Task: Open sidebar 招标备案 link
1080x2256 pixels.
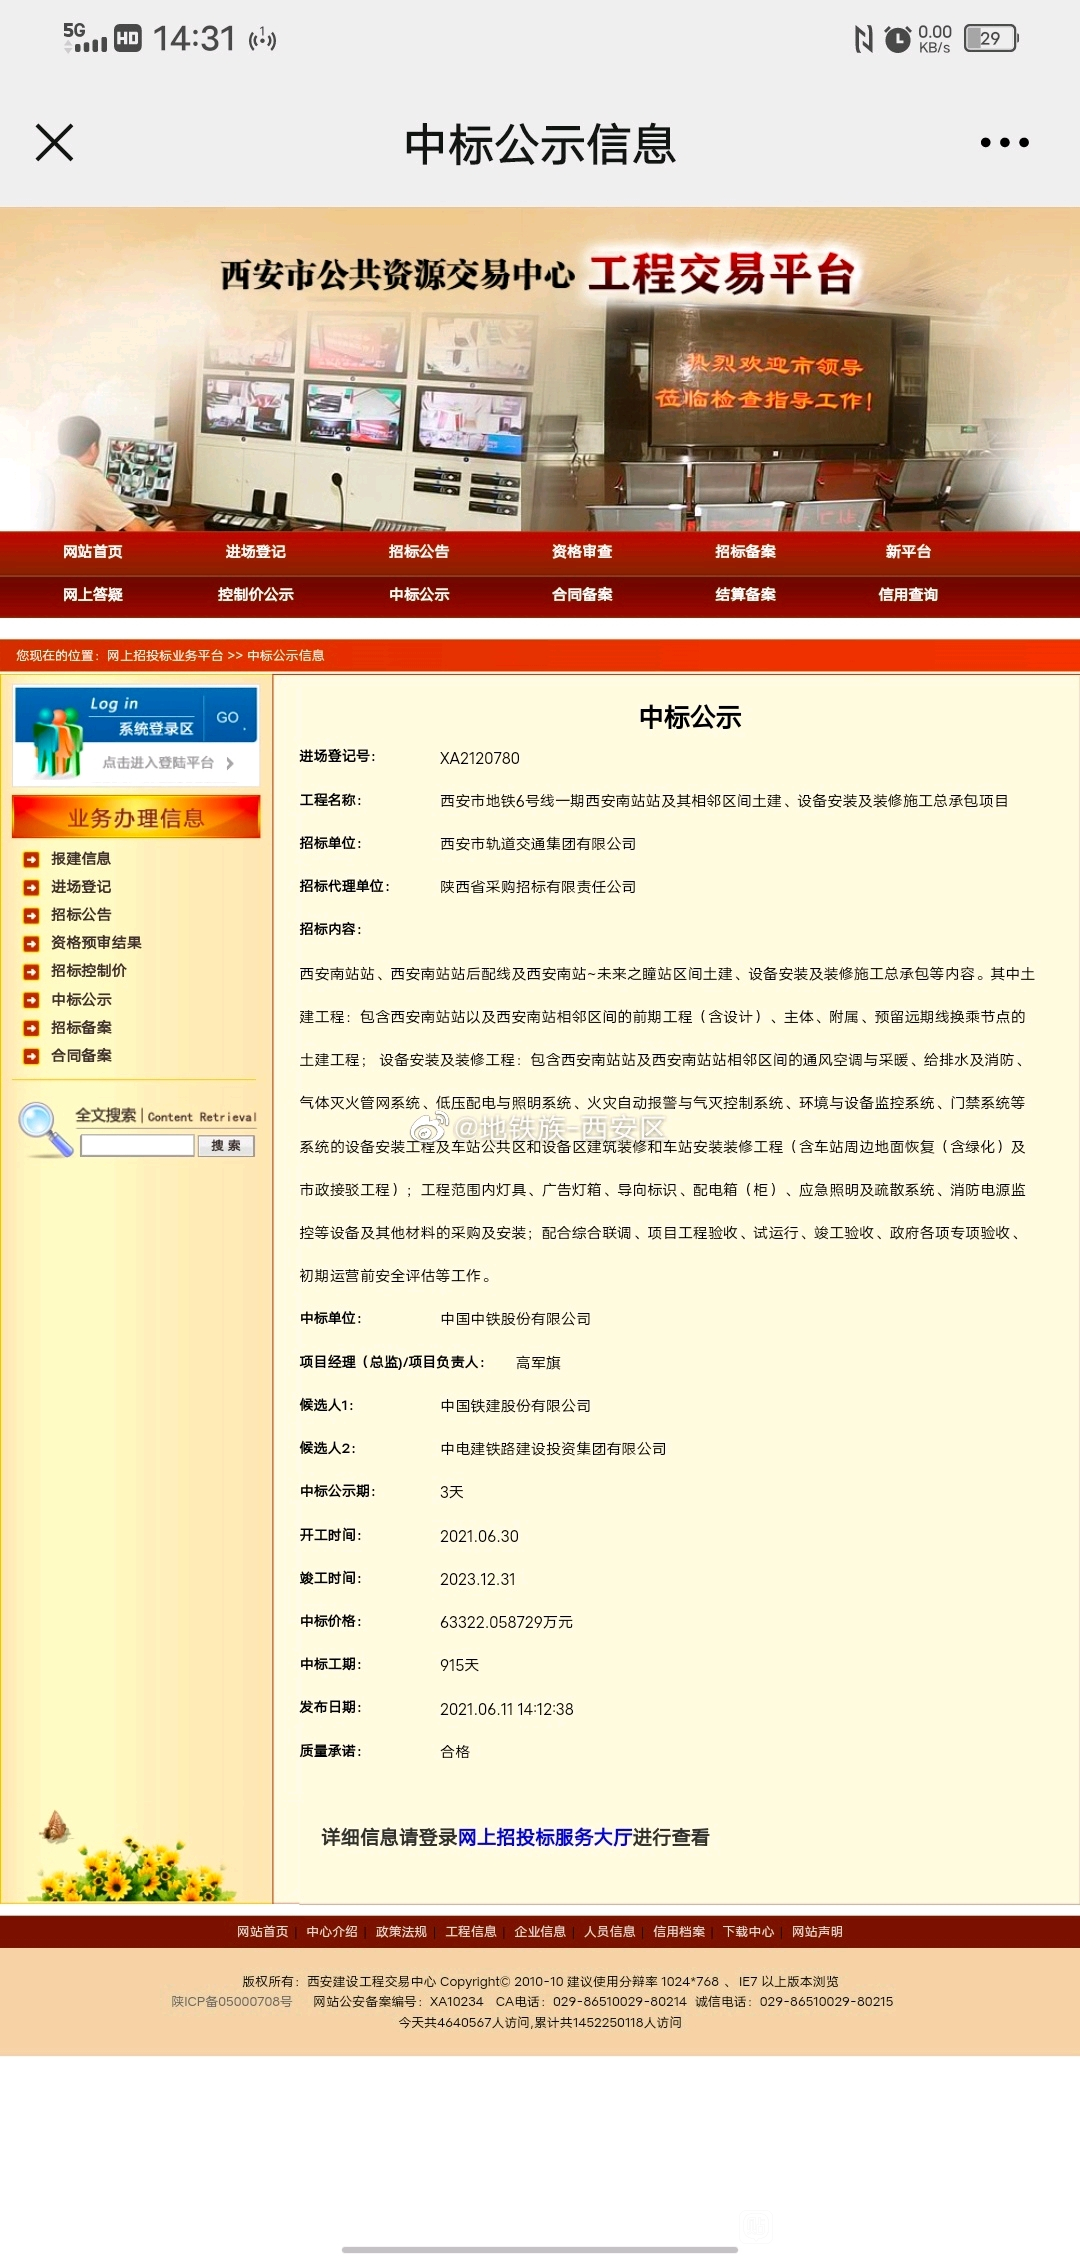Action: 81,1028
